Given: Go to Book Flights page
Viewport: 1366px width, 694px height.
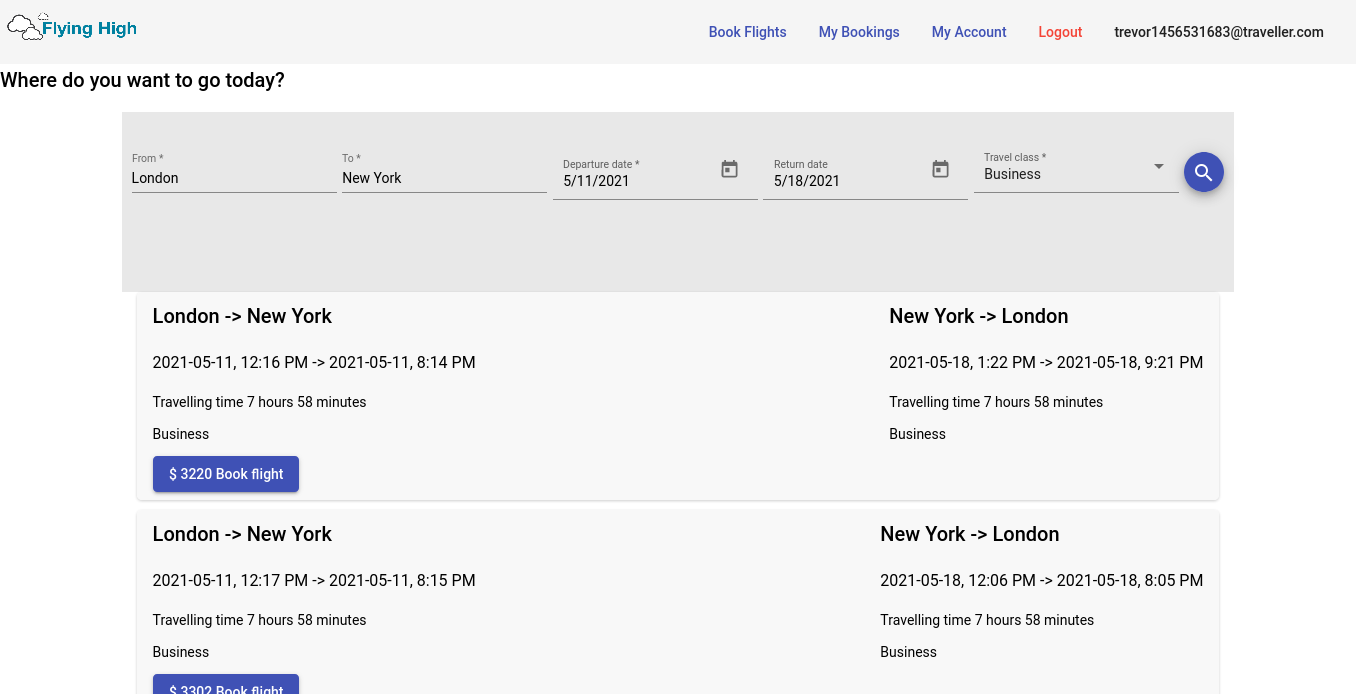Looking at the screenshot, I should point(747,32).
